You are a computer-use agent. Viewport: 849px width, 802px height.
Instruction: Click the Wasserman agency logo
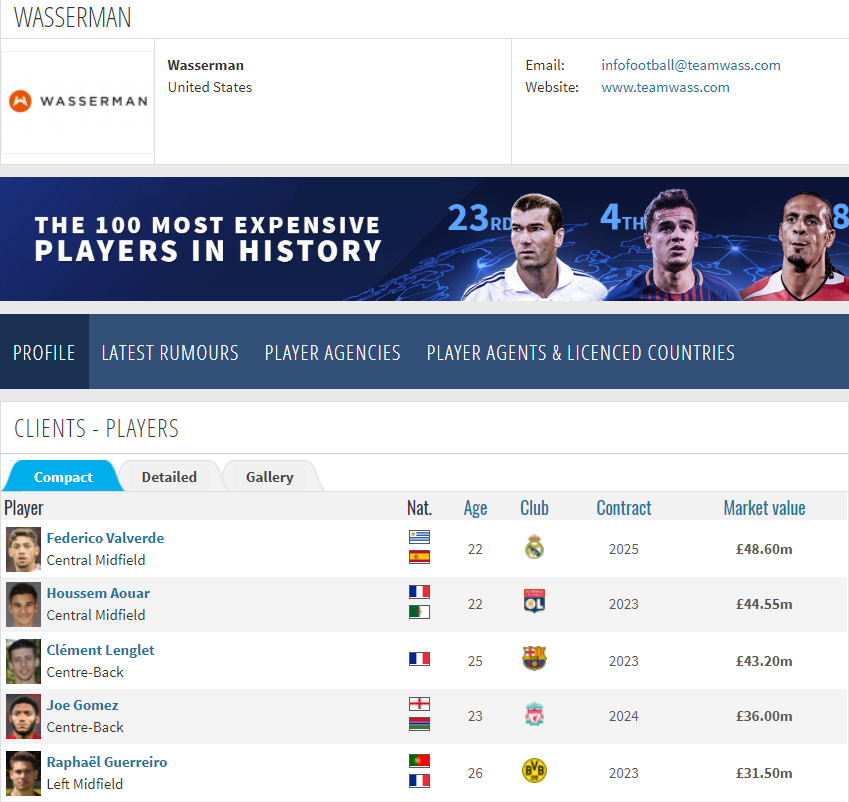pos(78,101)
